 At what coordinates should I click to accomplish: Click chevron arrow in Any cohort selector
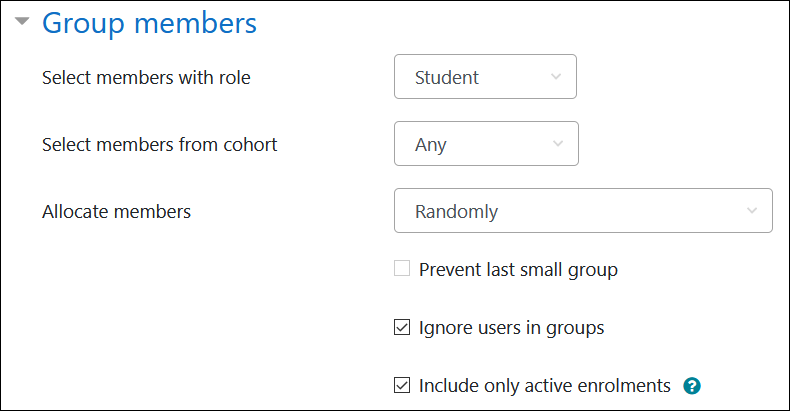[558, 144]
